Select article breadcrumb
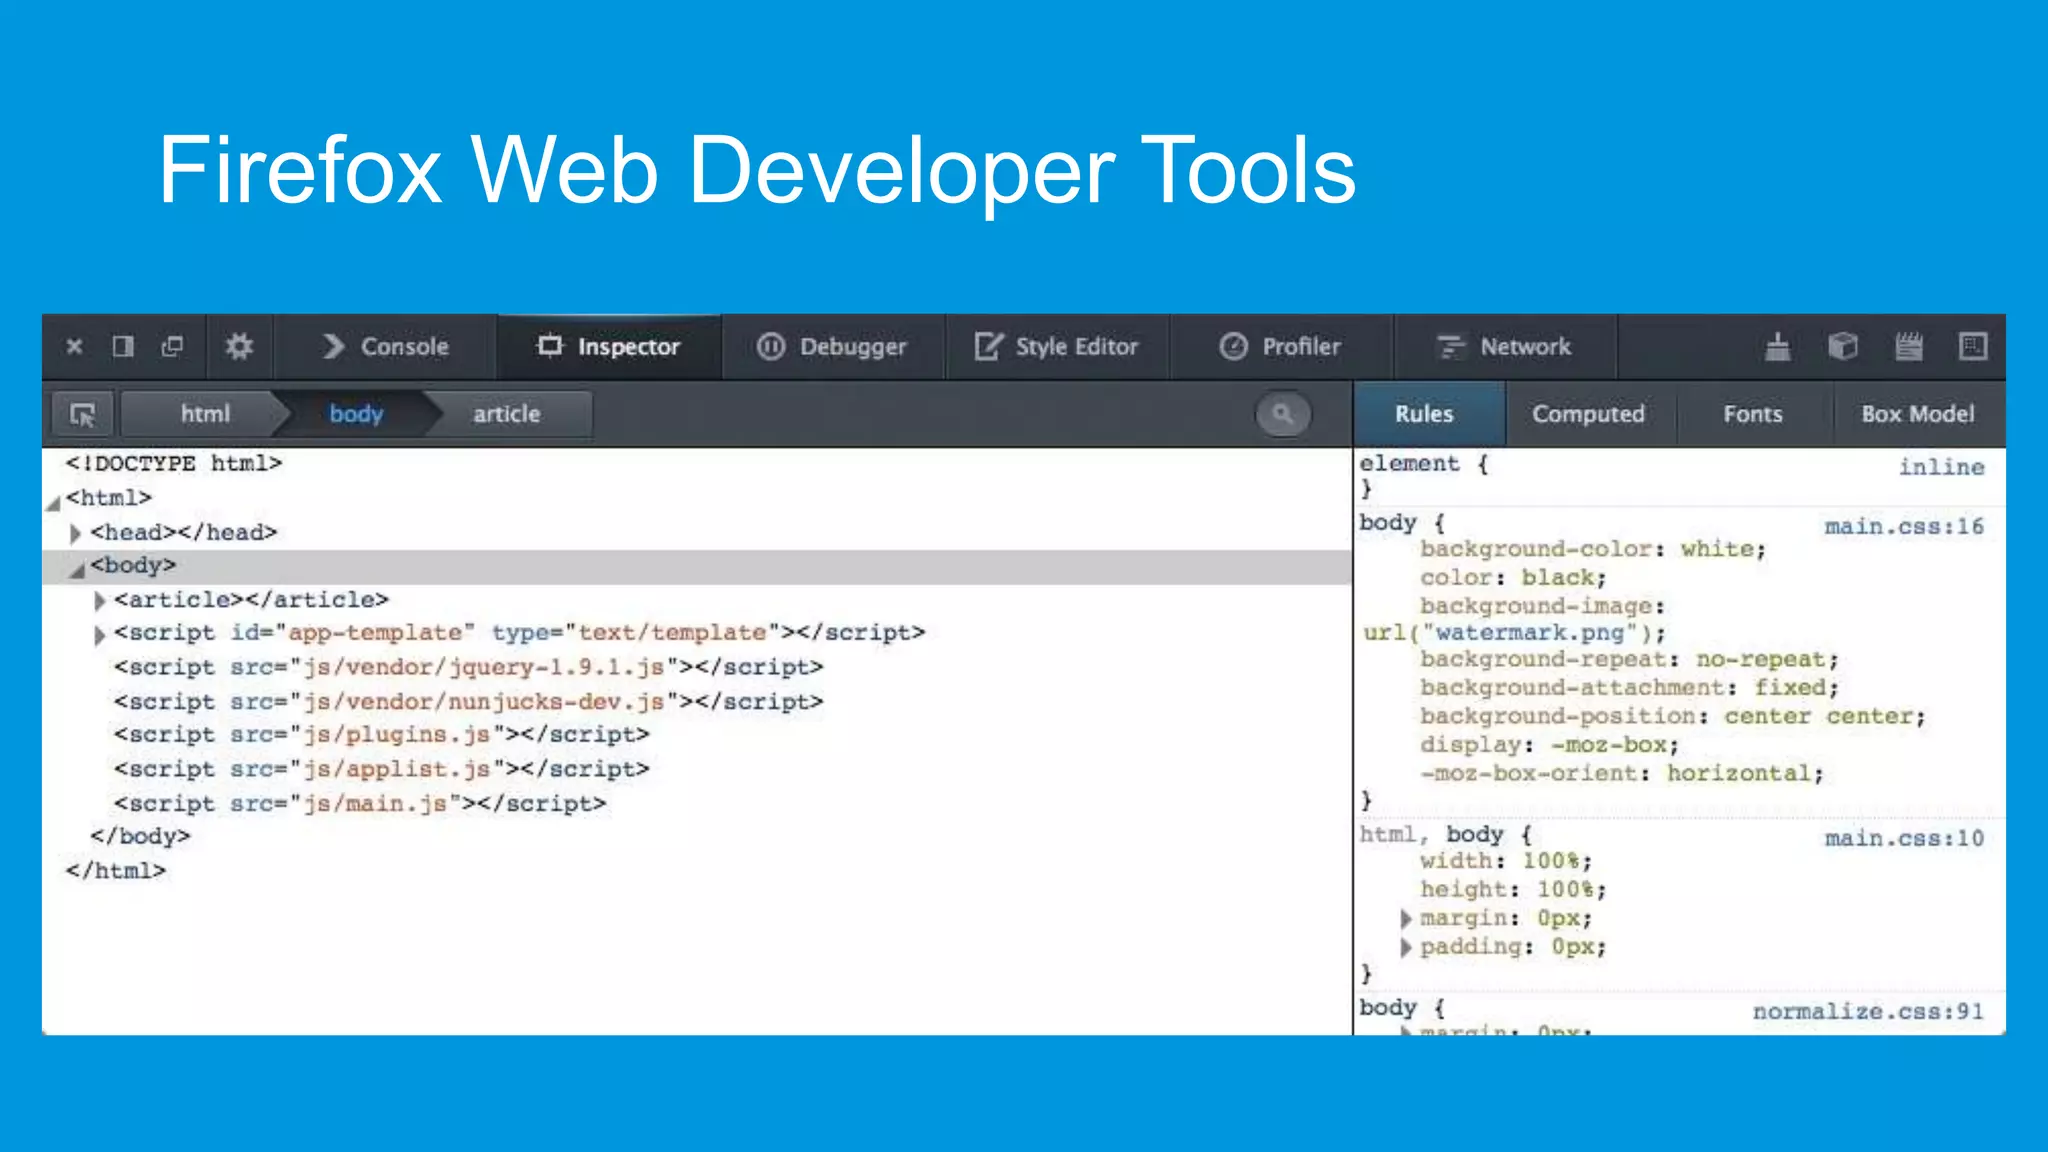2048x1152 pixels. [507, 414]
